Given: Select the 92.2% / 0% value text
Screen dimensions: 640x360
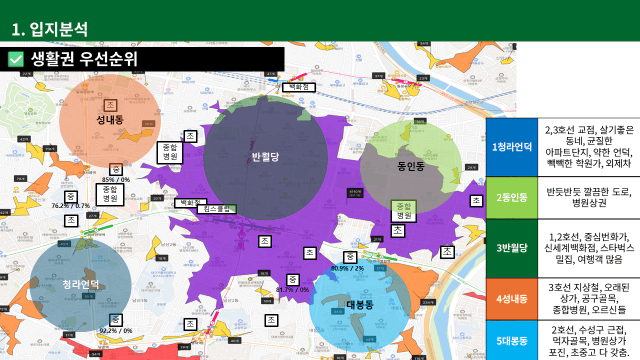Looking at the screenshot, I should [116, 331].
